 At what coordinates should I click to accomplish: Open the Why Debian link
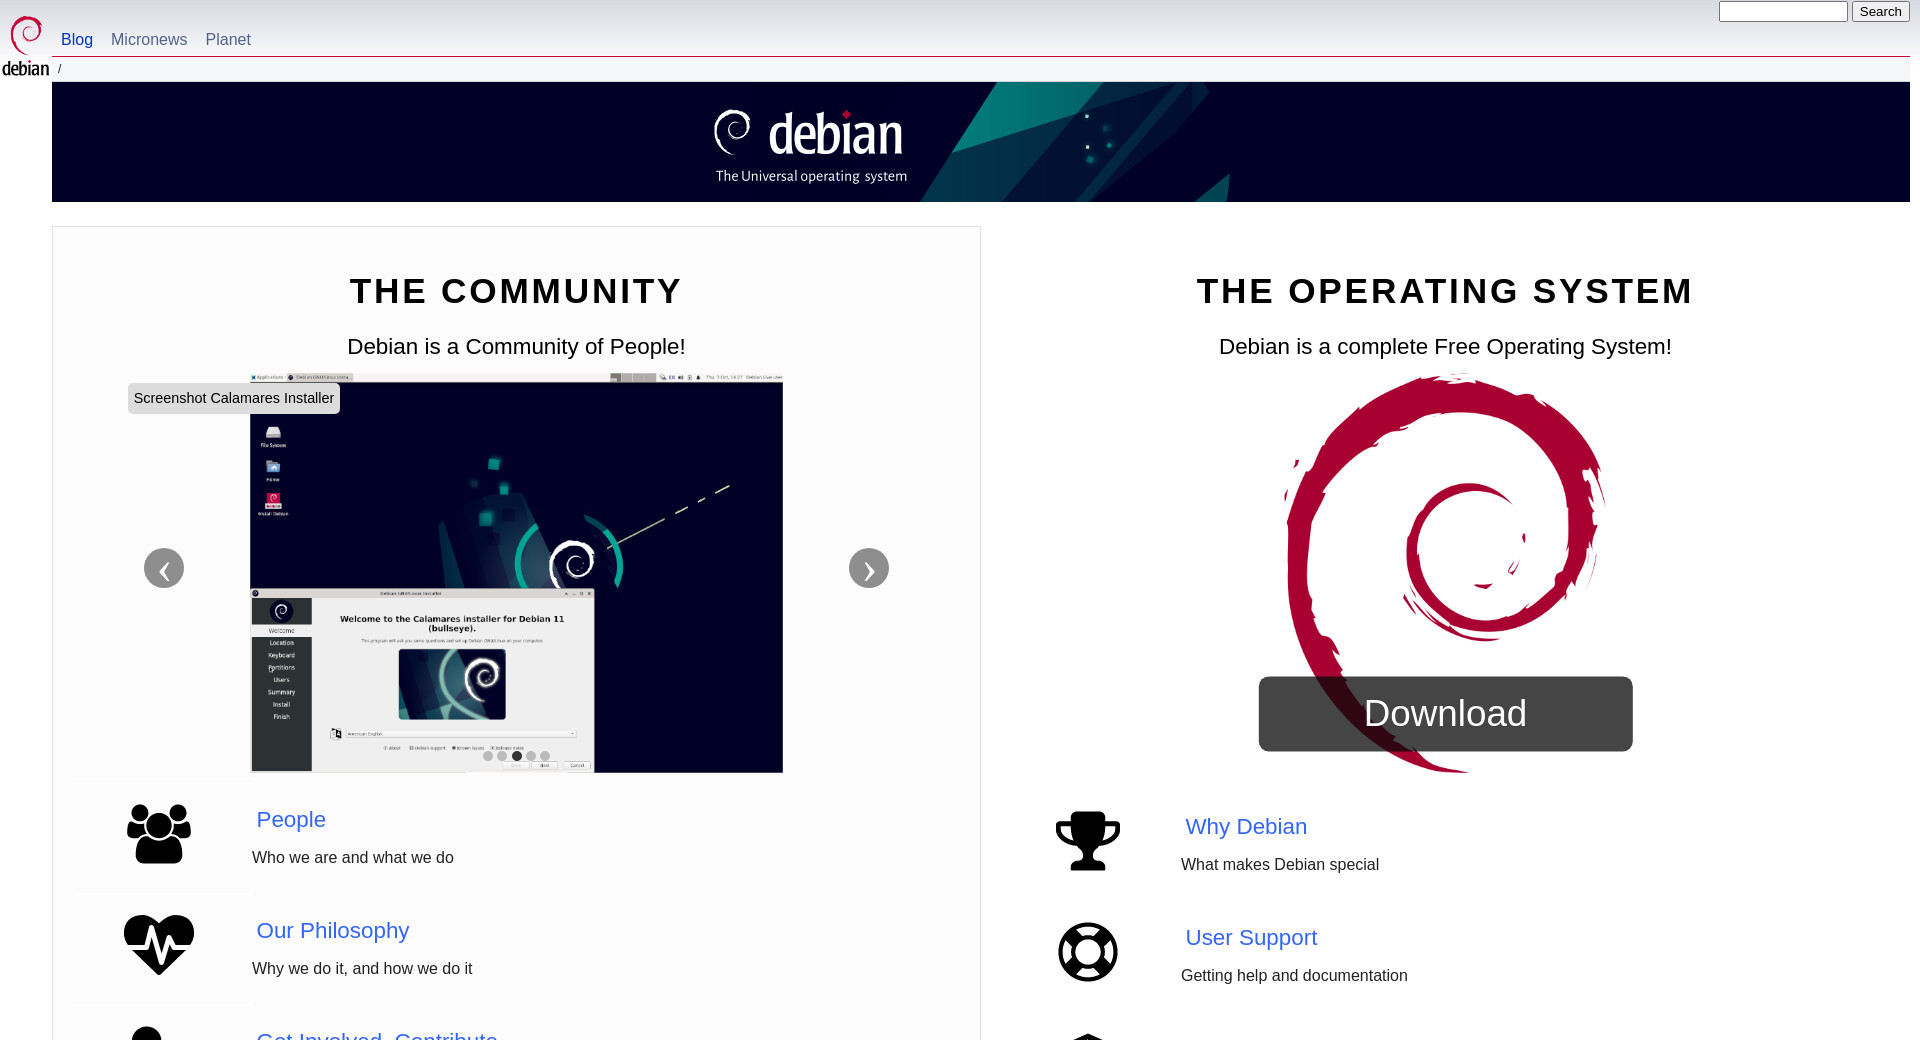click(x=1246, y=827)
